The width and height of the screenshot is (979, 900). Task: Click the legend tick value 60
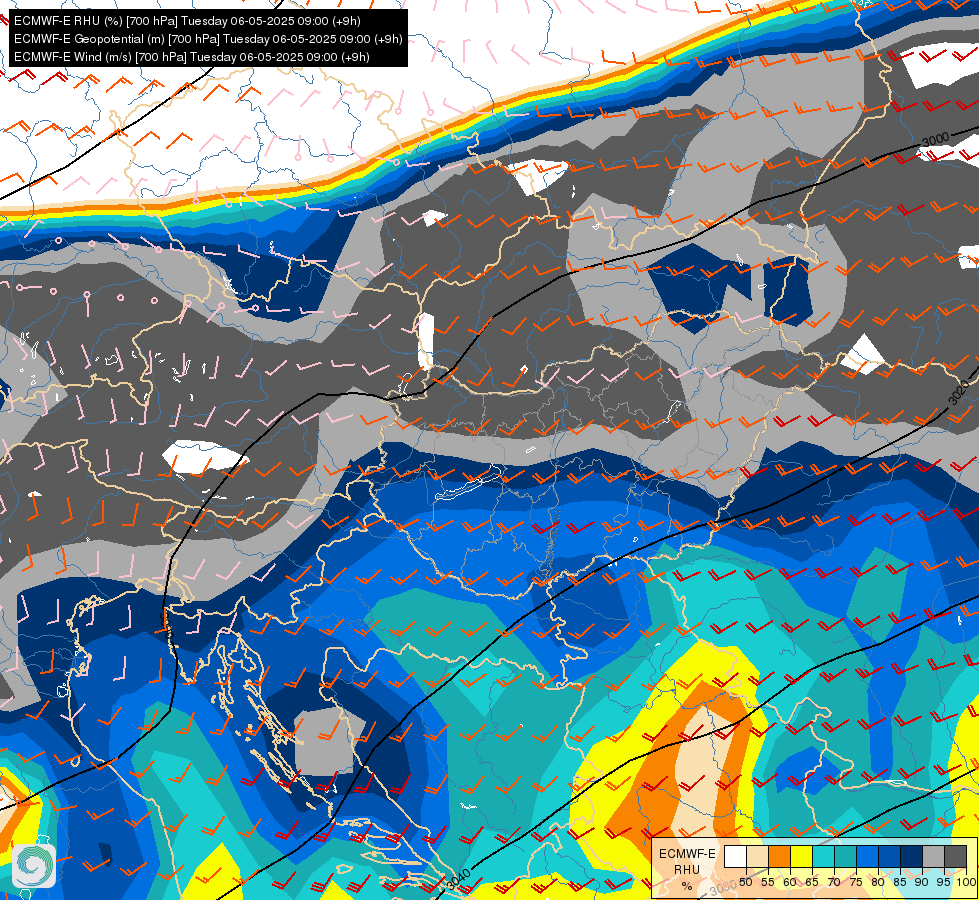790,882
